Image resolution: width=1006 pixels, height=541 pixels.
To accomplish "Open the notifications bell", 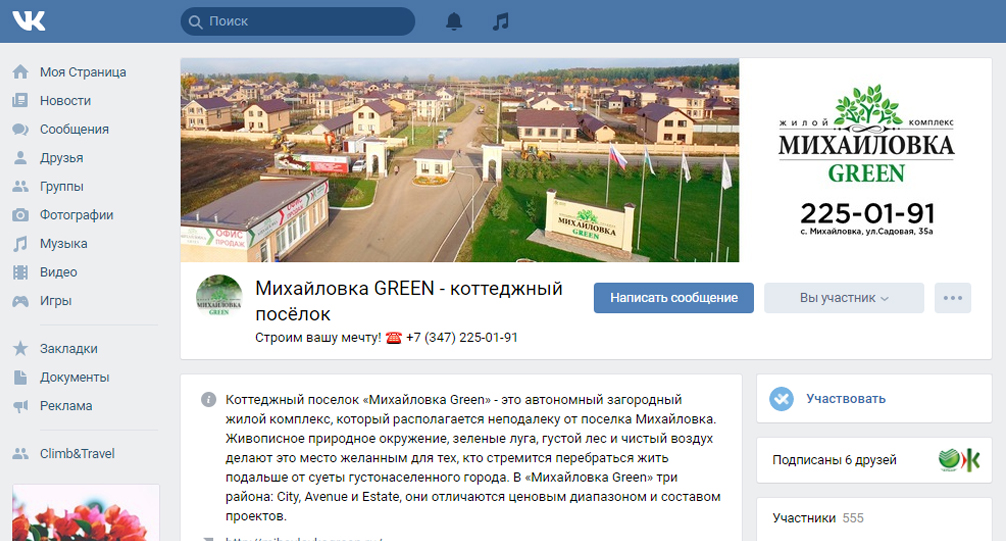I will pos(454,21).
